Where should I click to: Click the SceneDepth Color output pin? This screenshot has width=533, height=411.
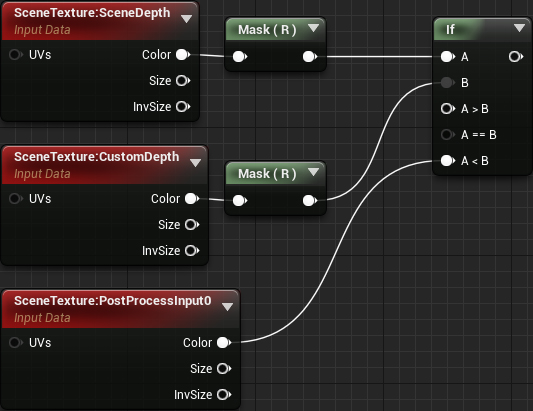183,55
